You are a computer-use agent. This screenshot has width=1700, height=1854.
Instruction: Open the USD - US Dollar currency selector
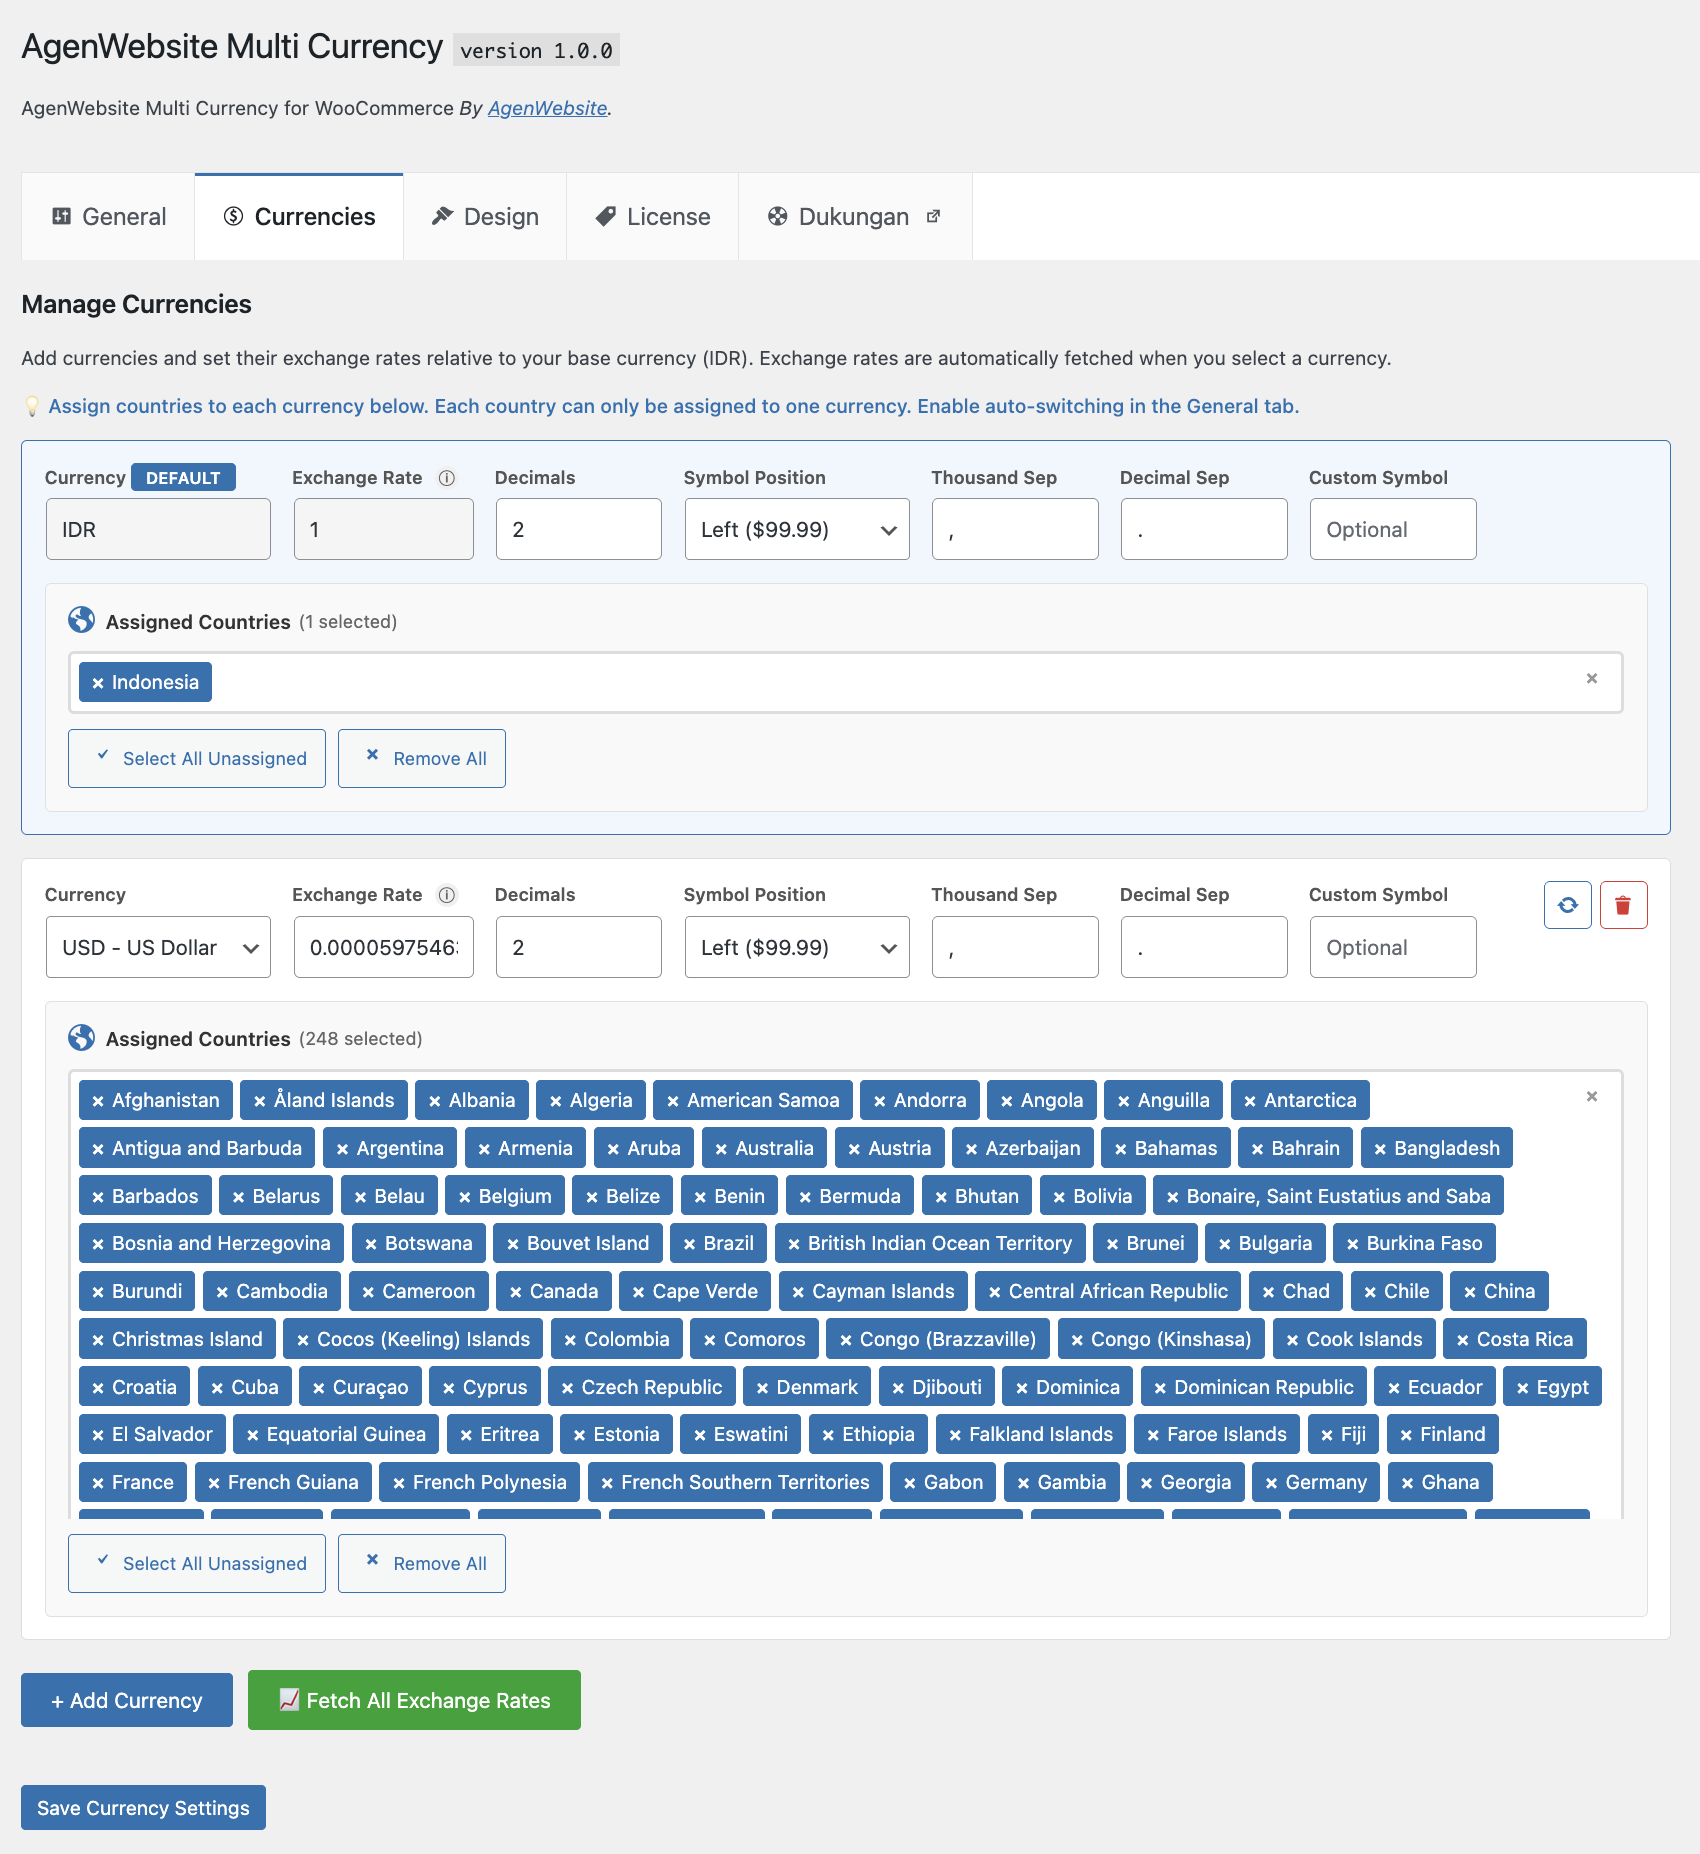pyautogui.click(x=157, y=946)
